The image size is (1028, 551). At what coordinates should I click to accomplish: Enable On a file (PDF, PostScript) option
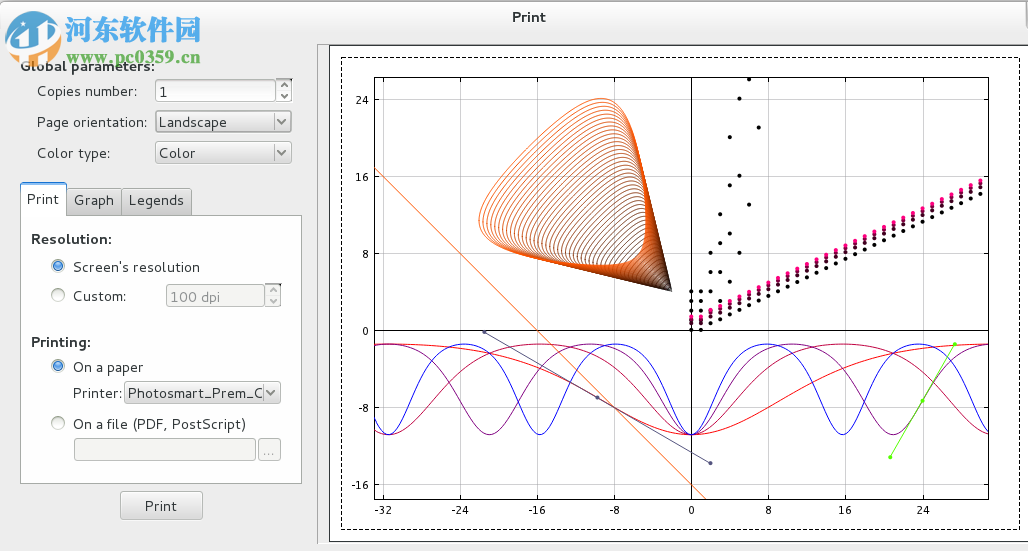coord(58,424)
